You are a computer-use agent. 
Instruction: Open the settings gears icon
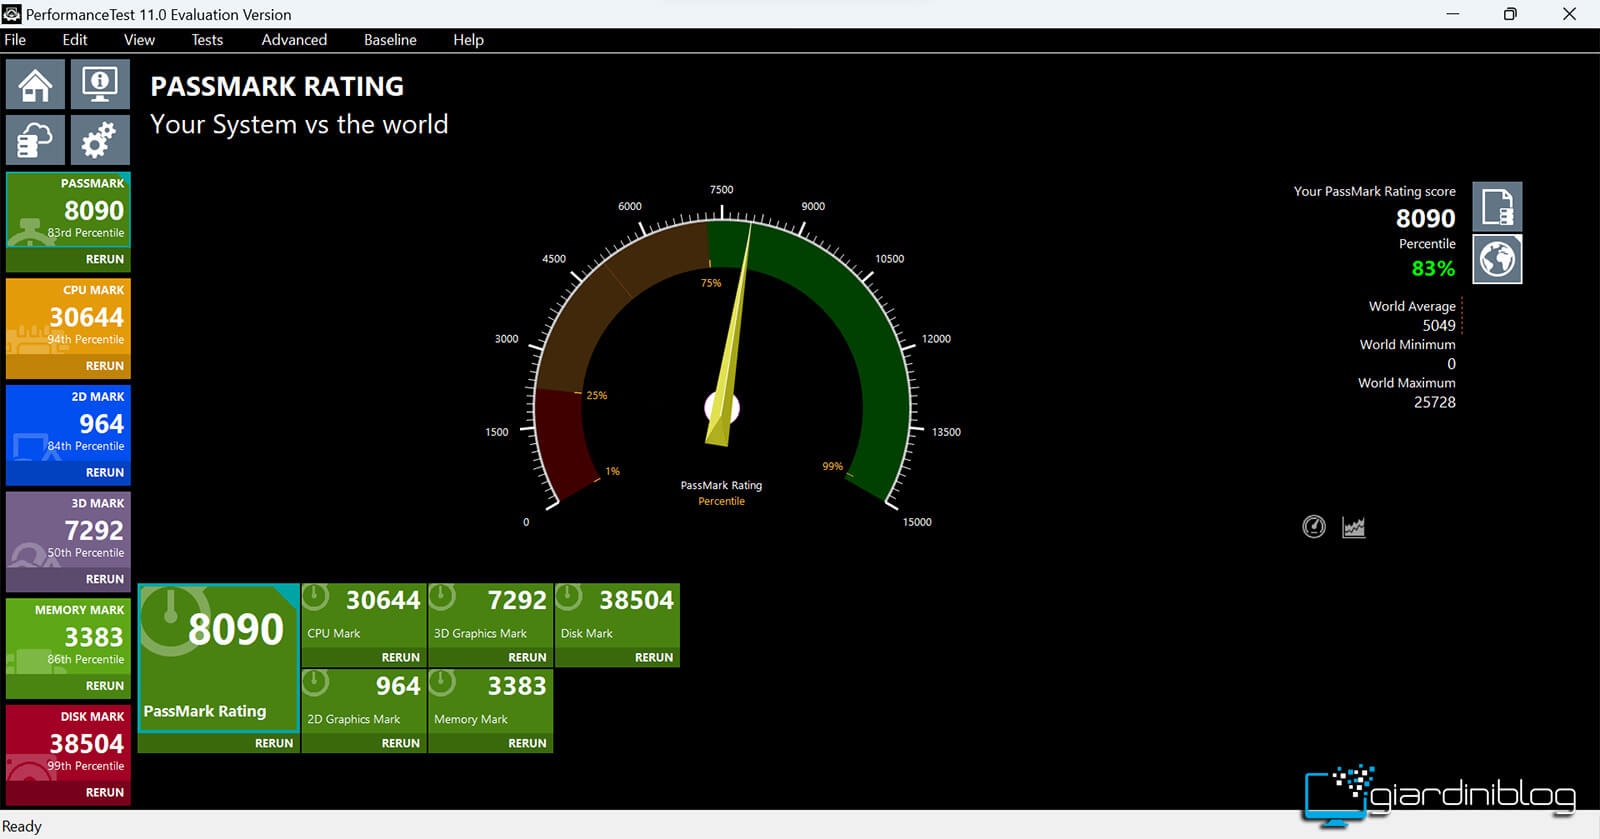(x=100, y=139)
